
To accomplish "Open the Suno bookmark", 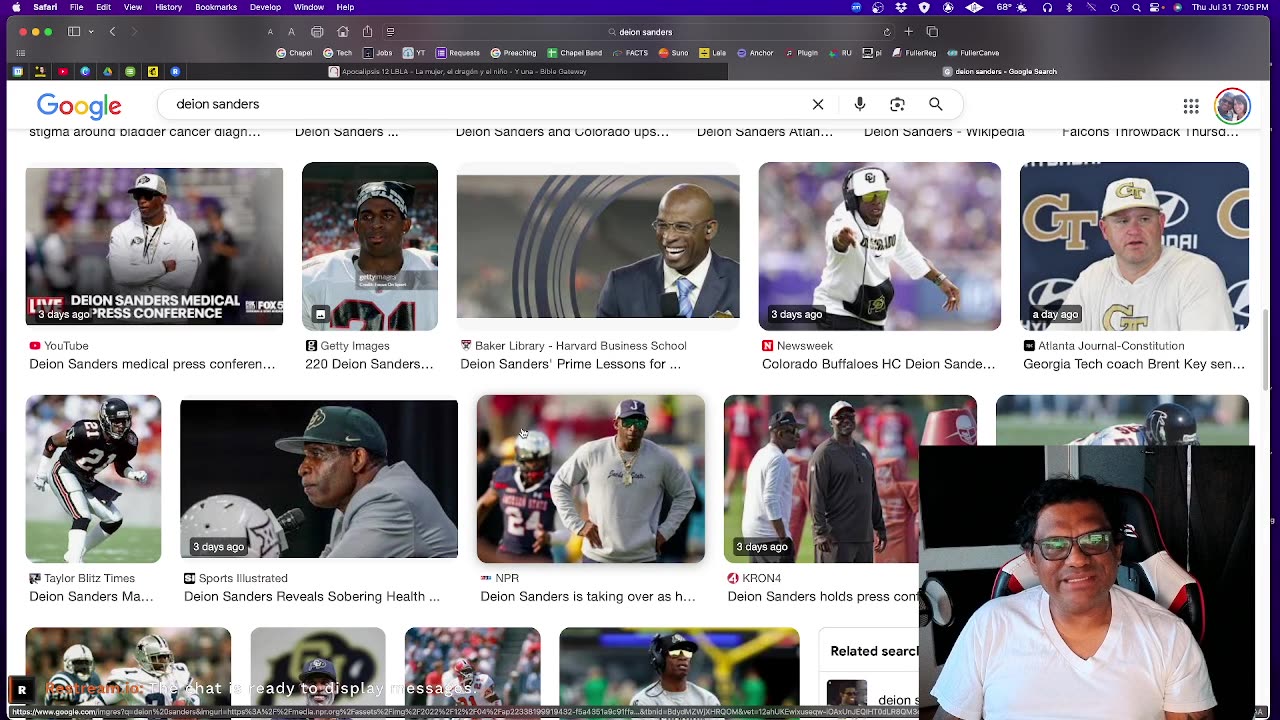I will coord(674,53).
